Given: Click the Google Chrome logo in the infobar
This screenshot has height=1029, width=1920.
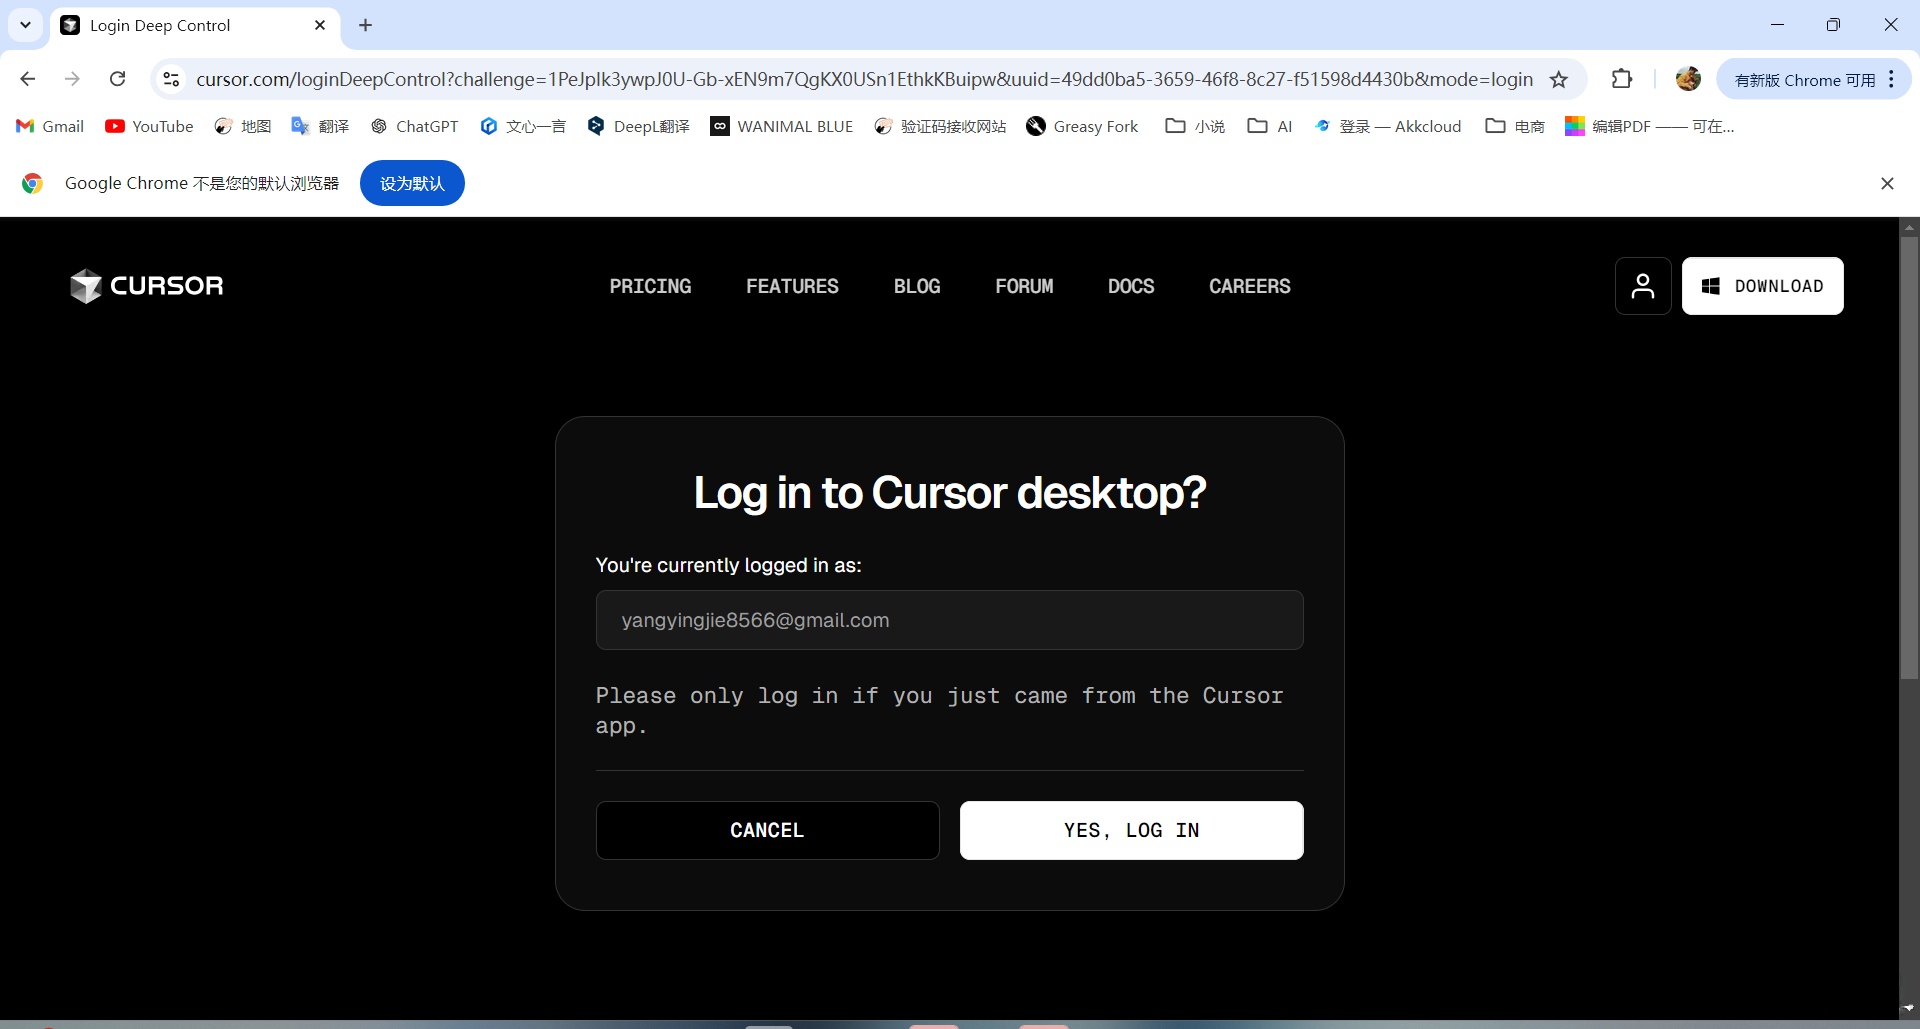Looking at the screenshot, I should click(x=33, y=183).
